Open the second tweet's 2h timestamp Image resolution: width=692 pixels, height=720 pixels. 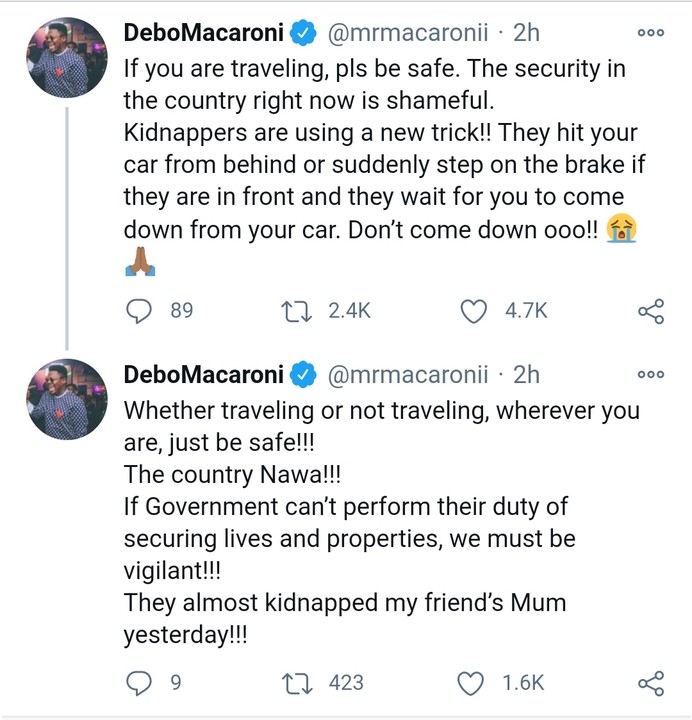click(526, 375)
